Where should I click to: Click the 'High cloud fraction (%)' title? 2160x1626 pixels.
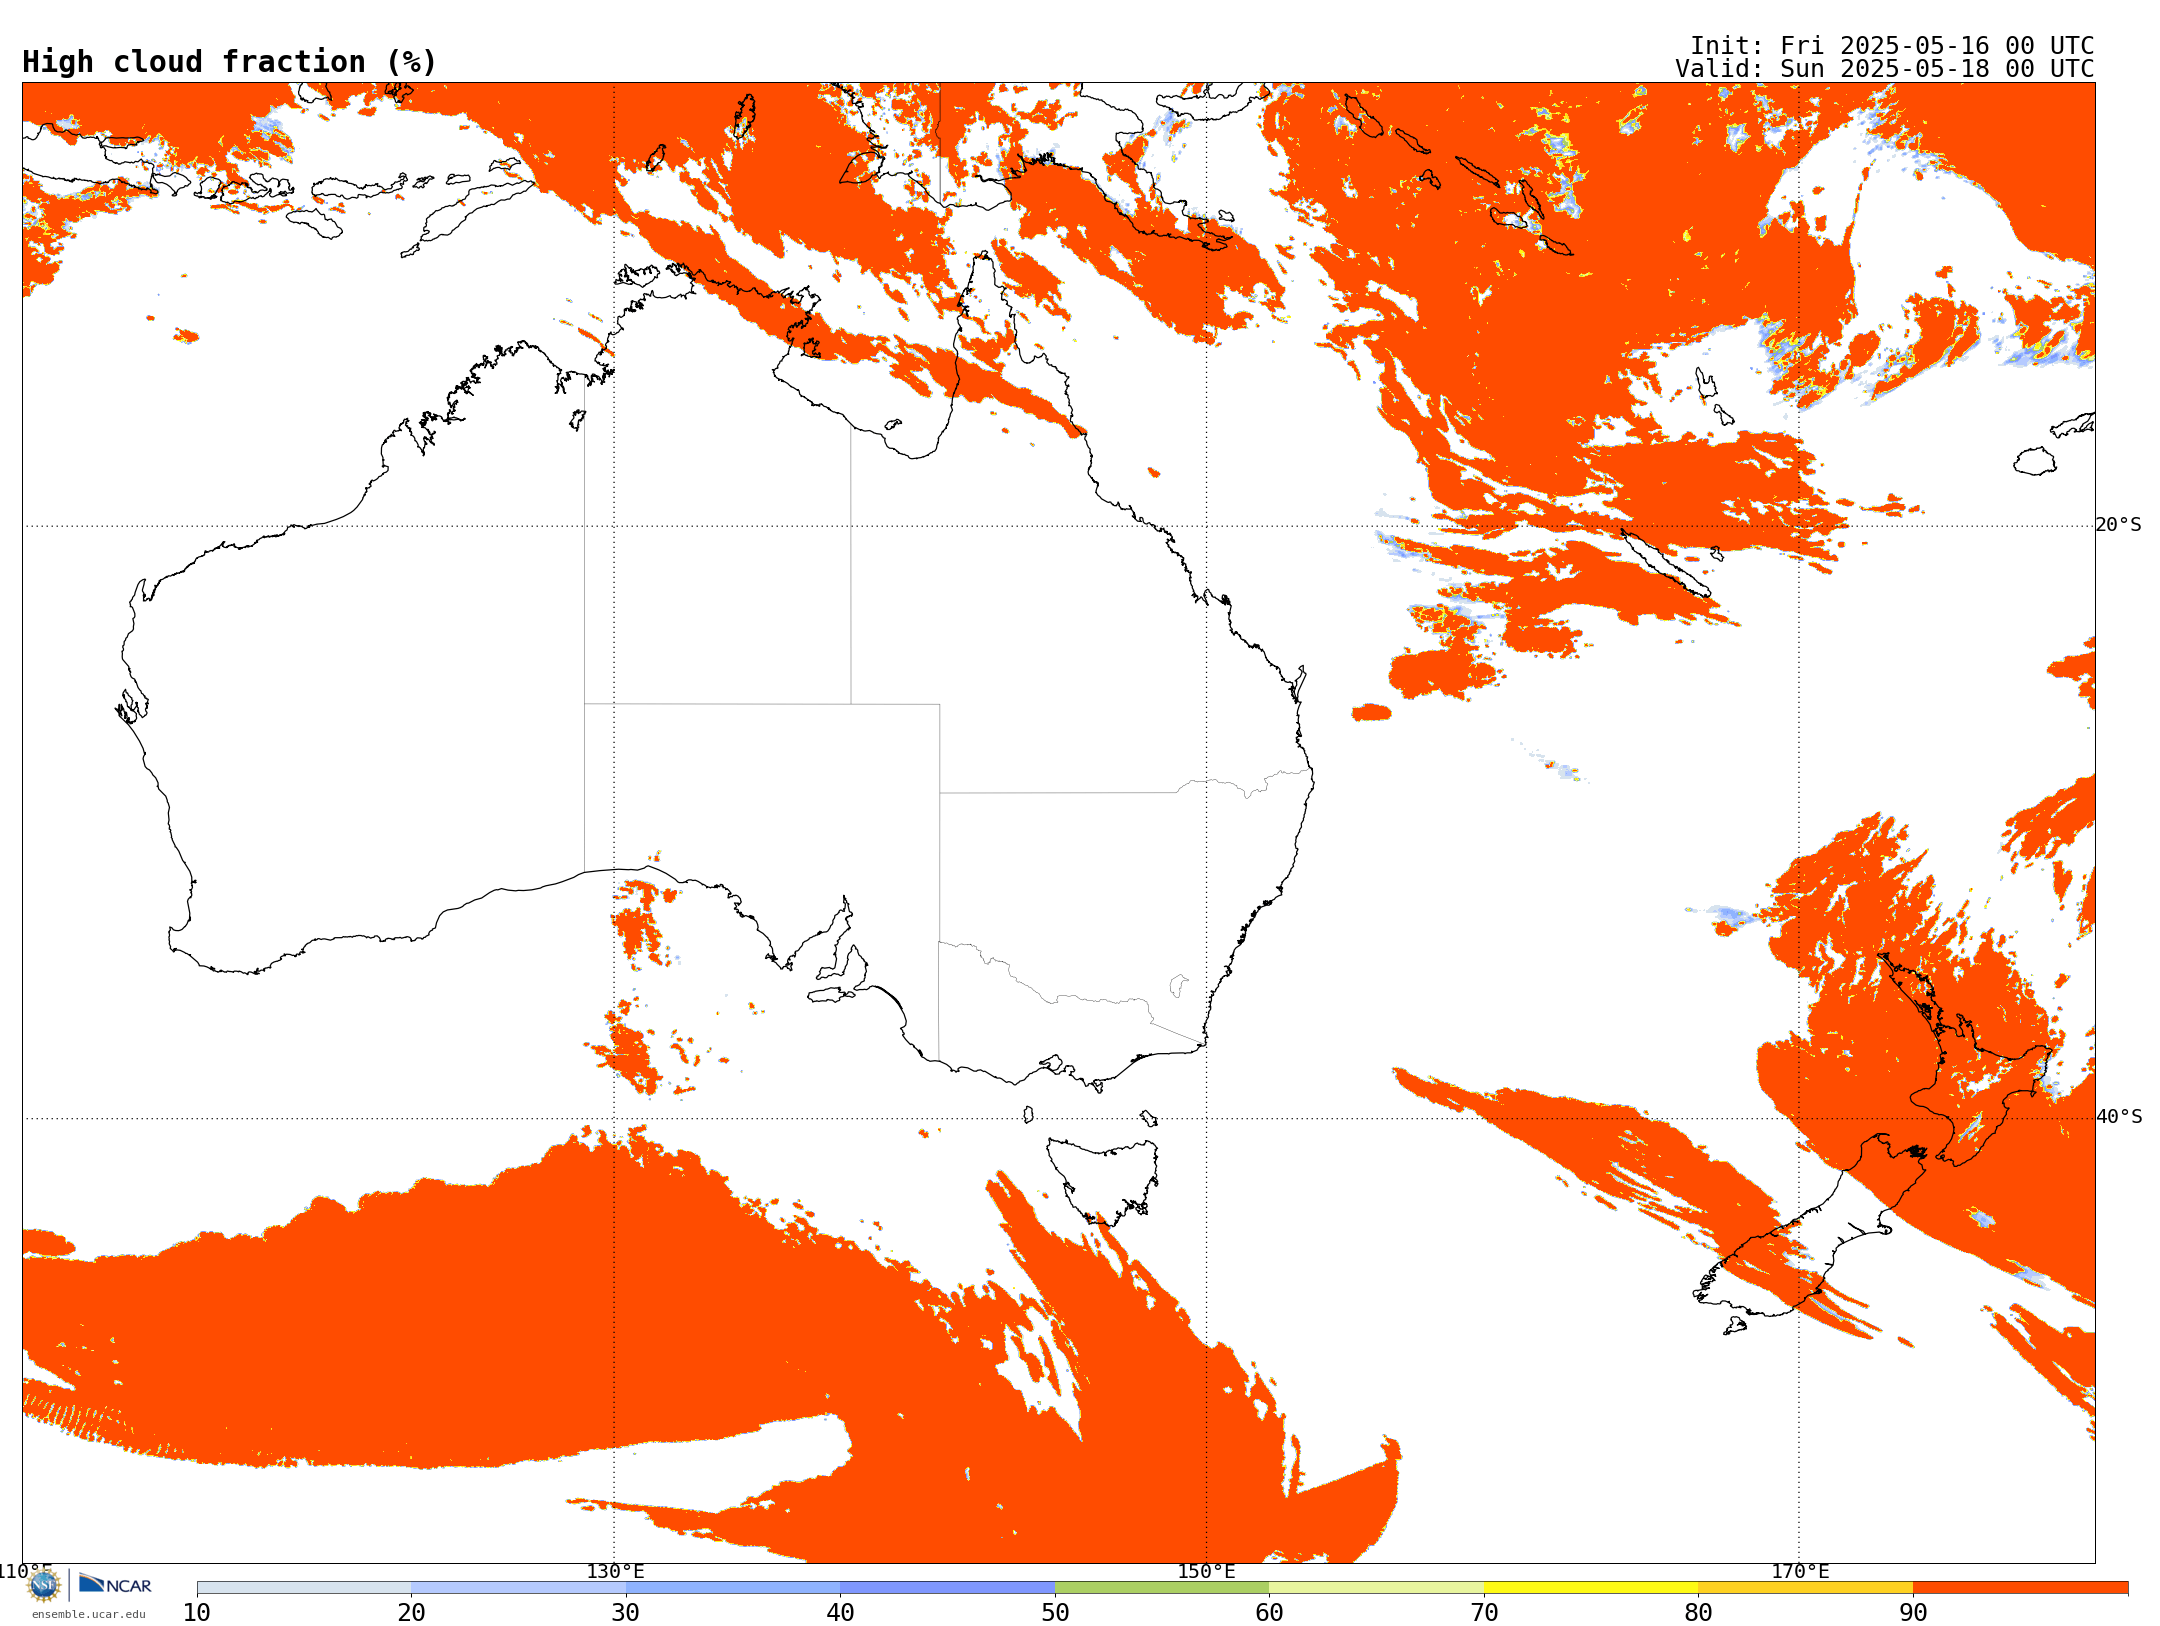230,62
